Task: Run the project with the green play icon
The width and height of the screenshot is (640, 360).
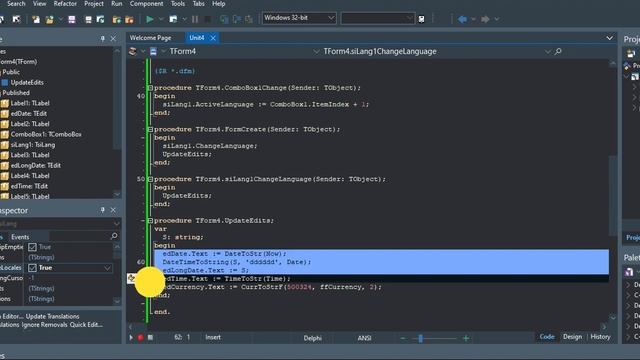Action: point(149,19)
